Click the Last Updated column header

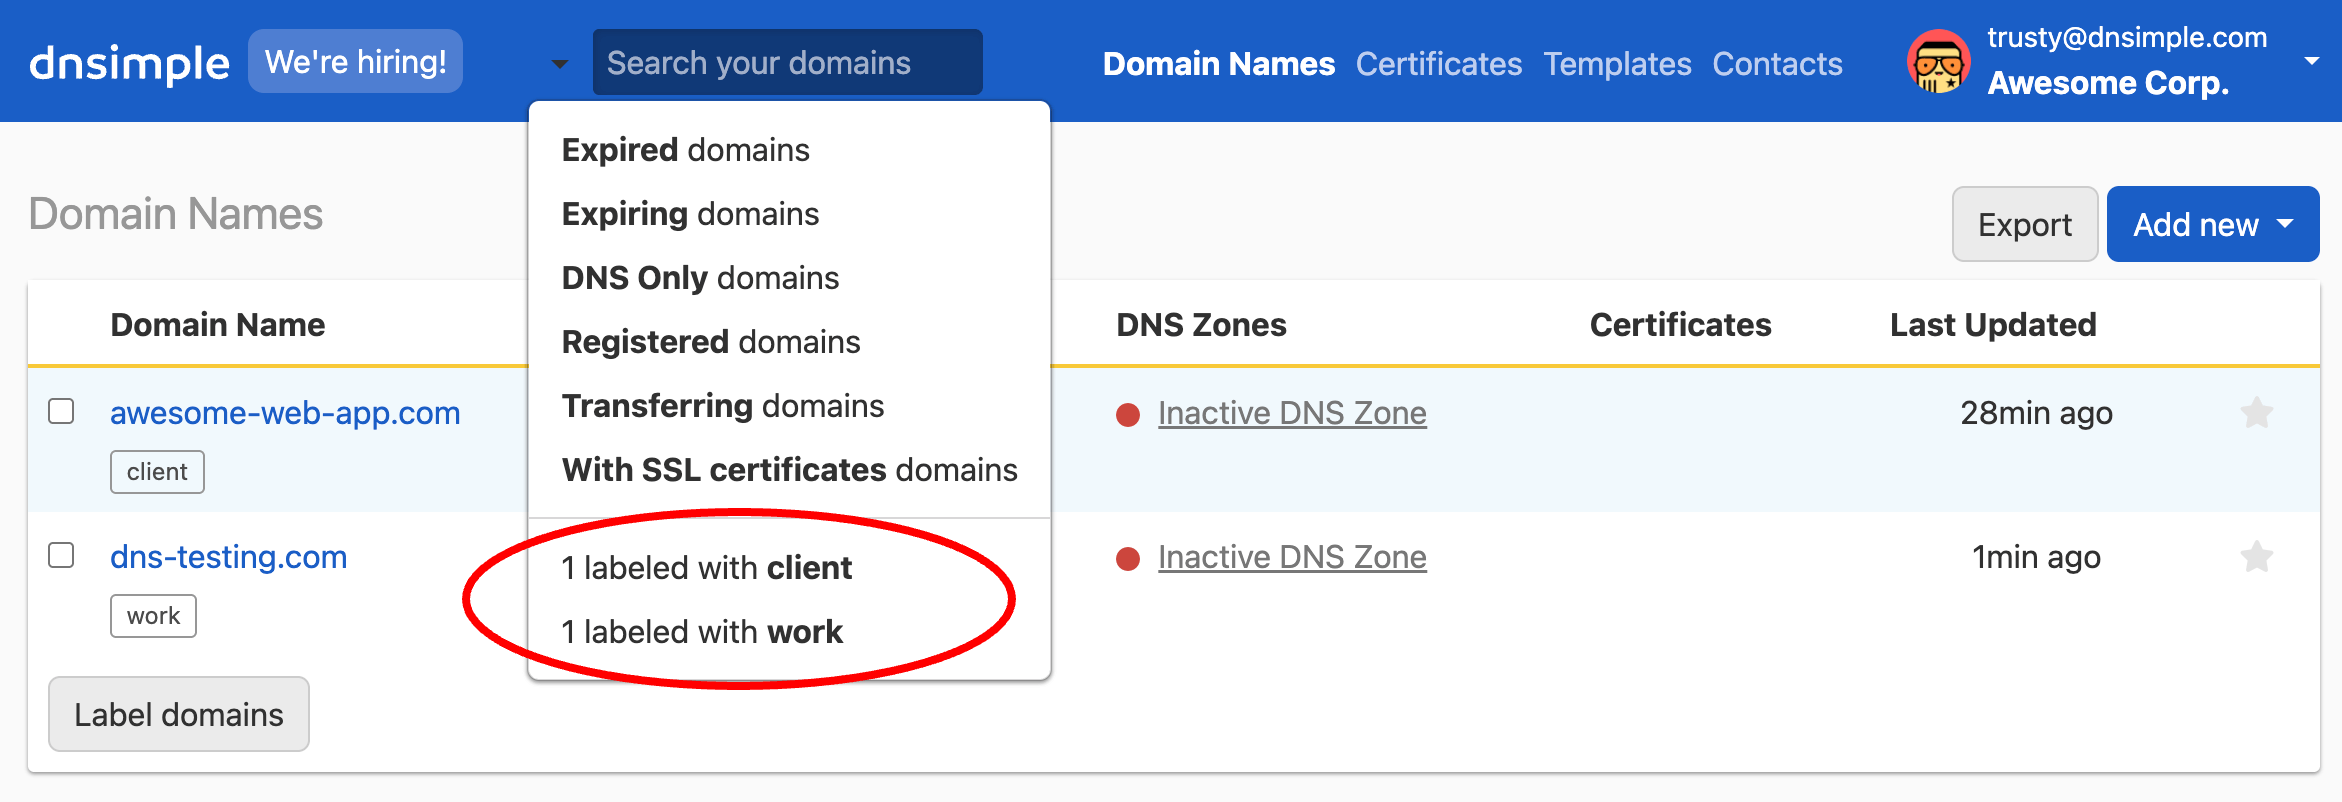[1993, 325]
